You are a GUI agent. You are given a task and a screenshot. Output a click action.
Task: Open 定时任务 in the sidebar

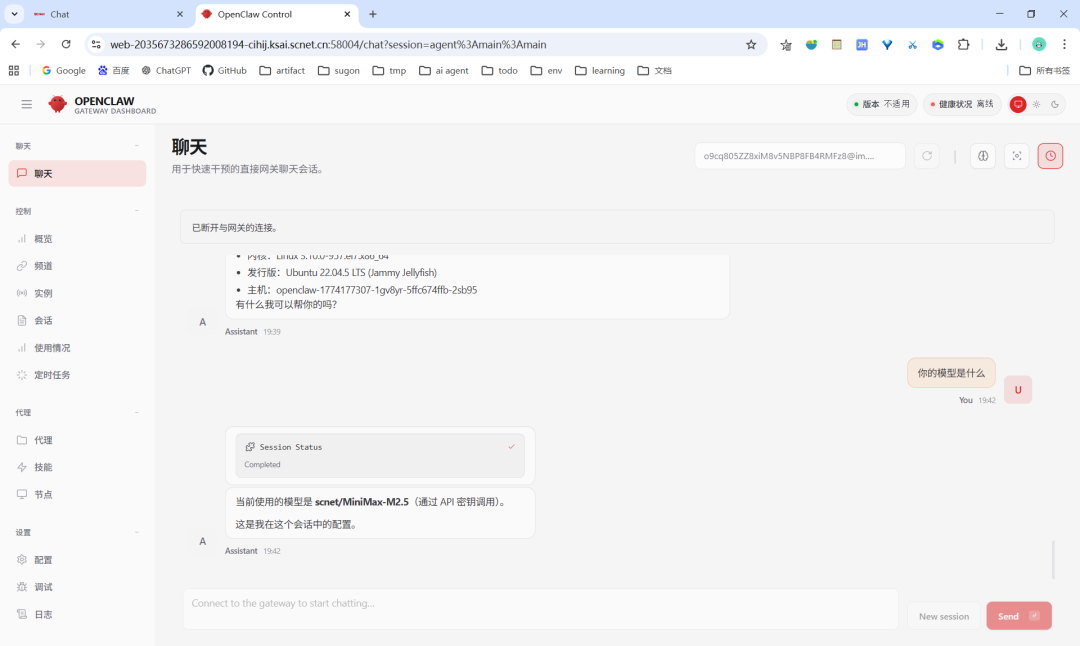(52, 375)
